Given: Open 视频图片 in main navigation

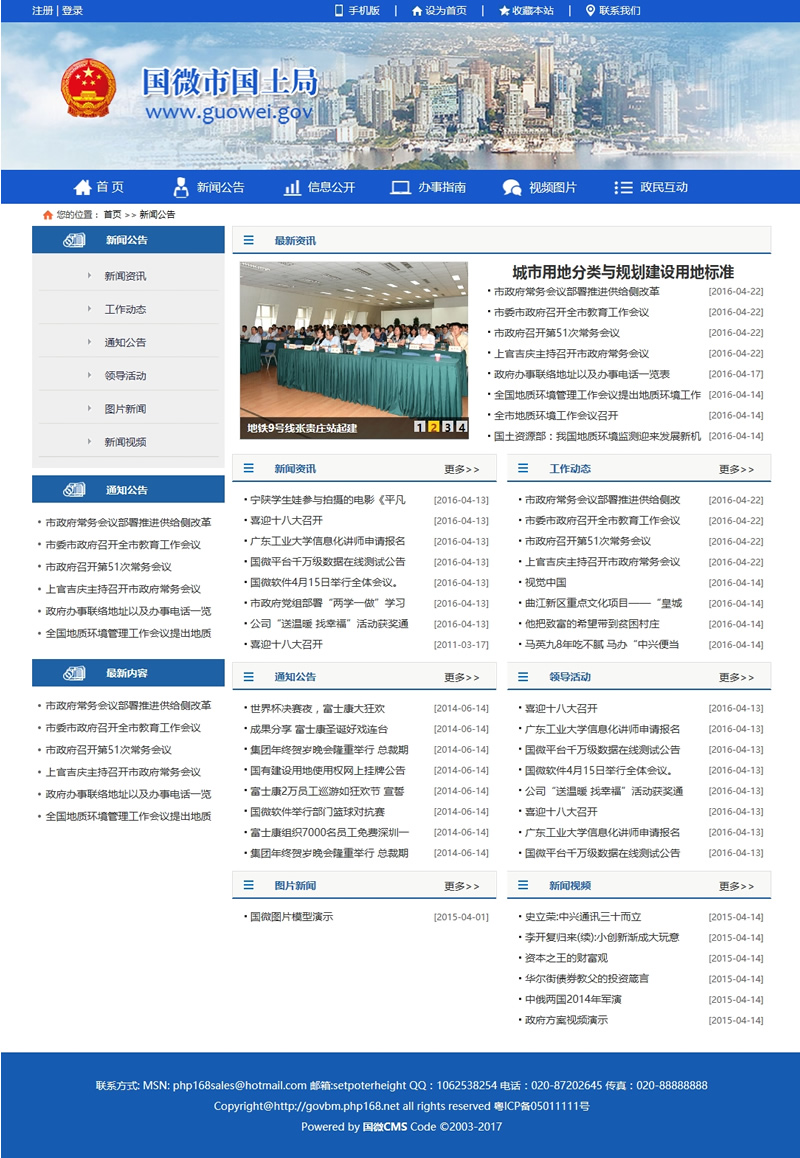Looking at the screenshot, I should [553, 188].
